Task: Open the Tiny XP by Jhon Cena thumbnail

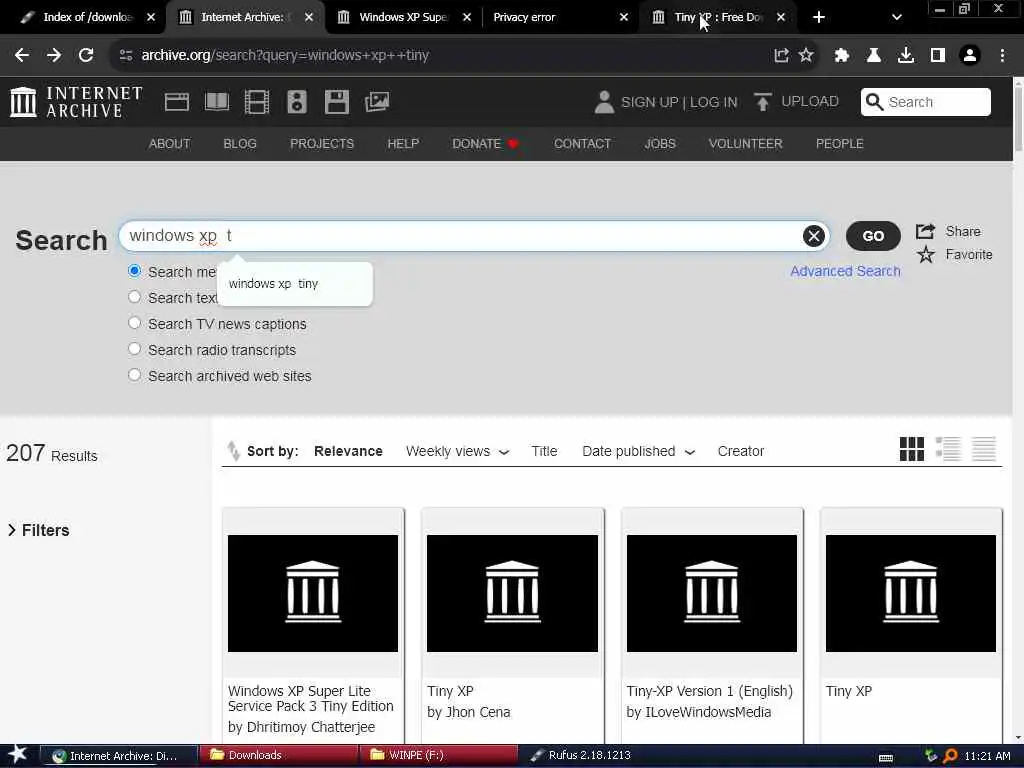Action: tap(512, 593)
